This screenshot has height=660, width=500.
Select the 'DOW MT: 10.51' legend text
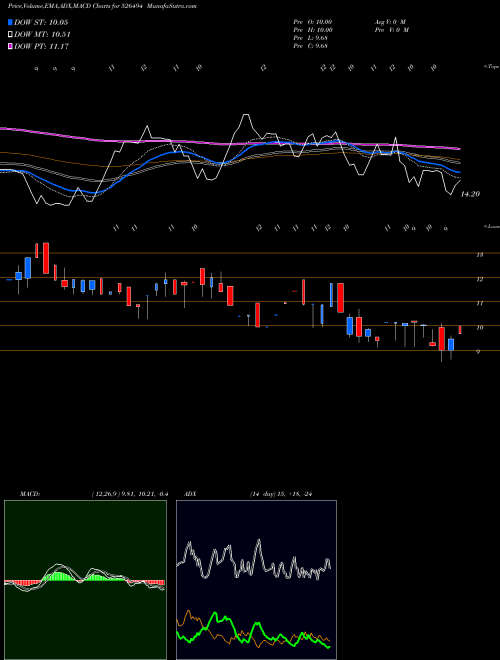(x=42, y=35)
